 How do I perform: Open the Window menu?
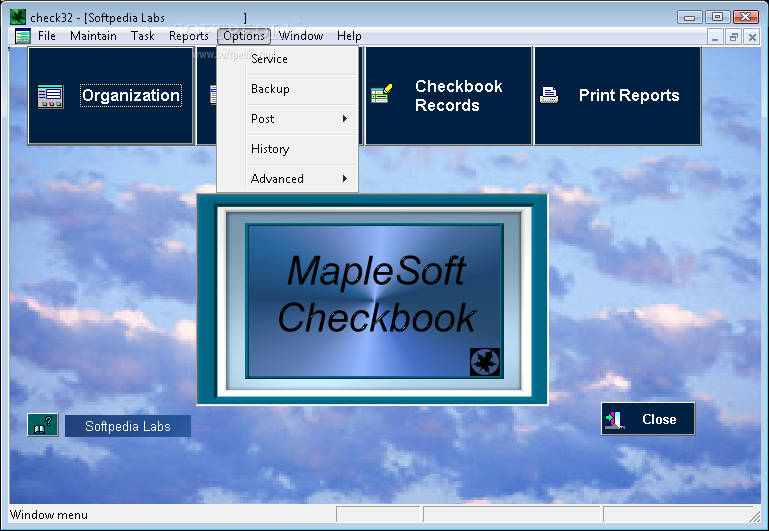point(301,36)
